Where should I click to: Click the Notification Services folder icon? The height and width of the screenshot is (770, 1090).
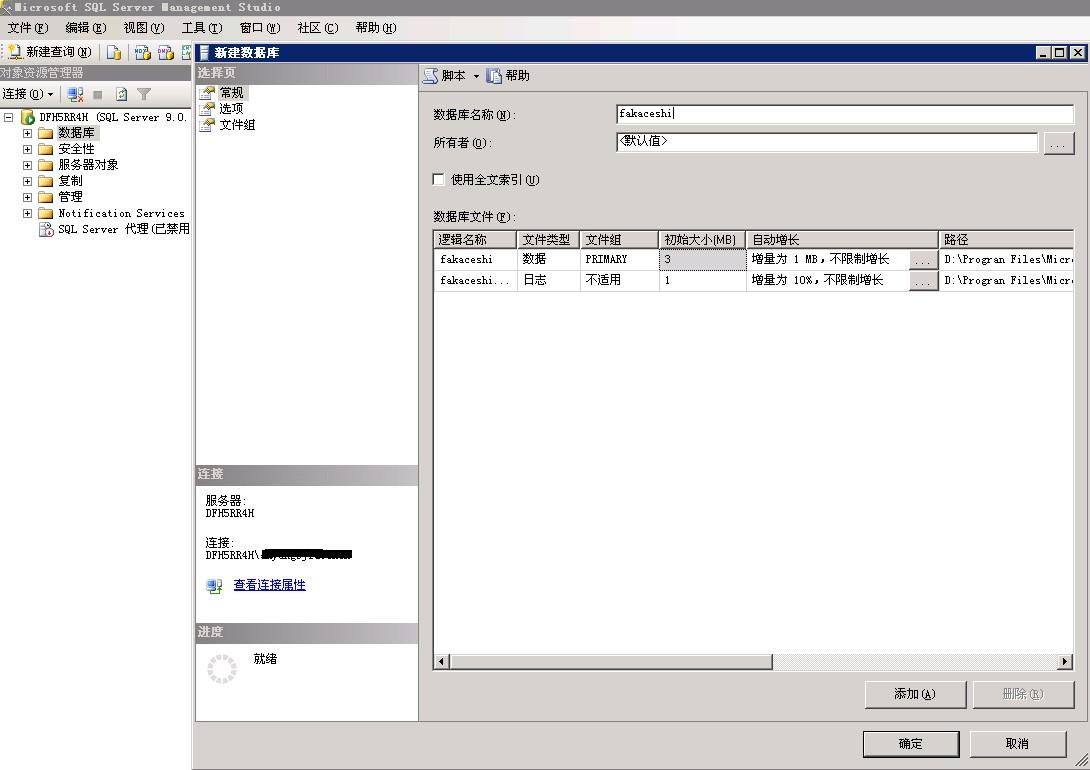point(46,213)
